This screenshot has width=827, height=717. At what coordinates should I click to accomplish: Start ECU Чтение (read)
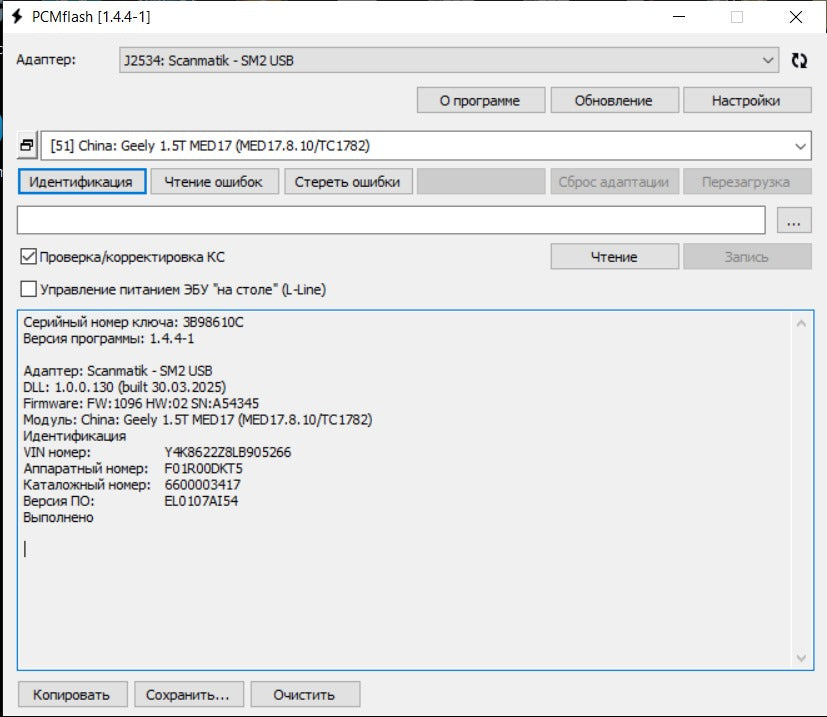click(614, 256)
